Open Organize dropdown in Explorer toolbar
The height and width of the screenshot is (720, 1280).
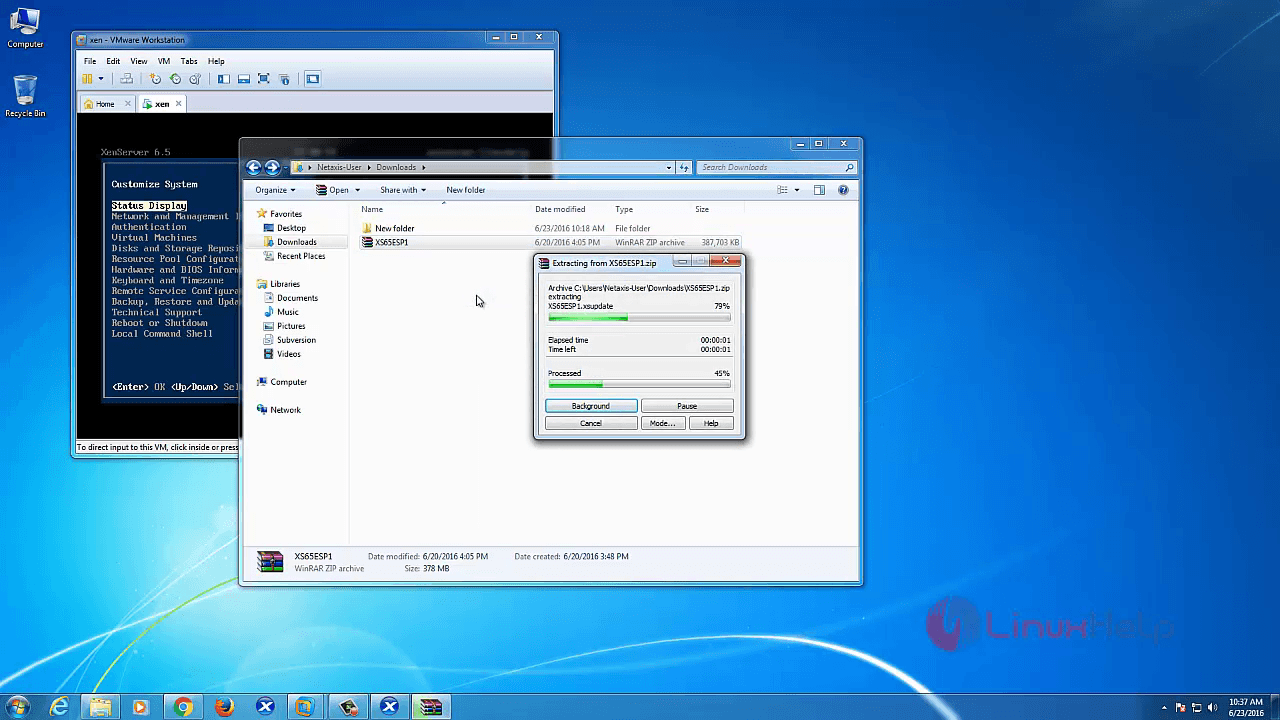click(x=275, y=190)
